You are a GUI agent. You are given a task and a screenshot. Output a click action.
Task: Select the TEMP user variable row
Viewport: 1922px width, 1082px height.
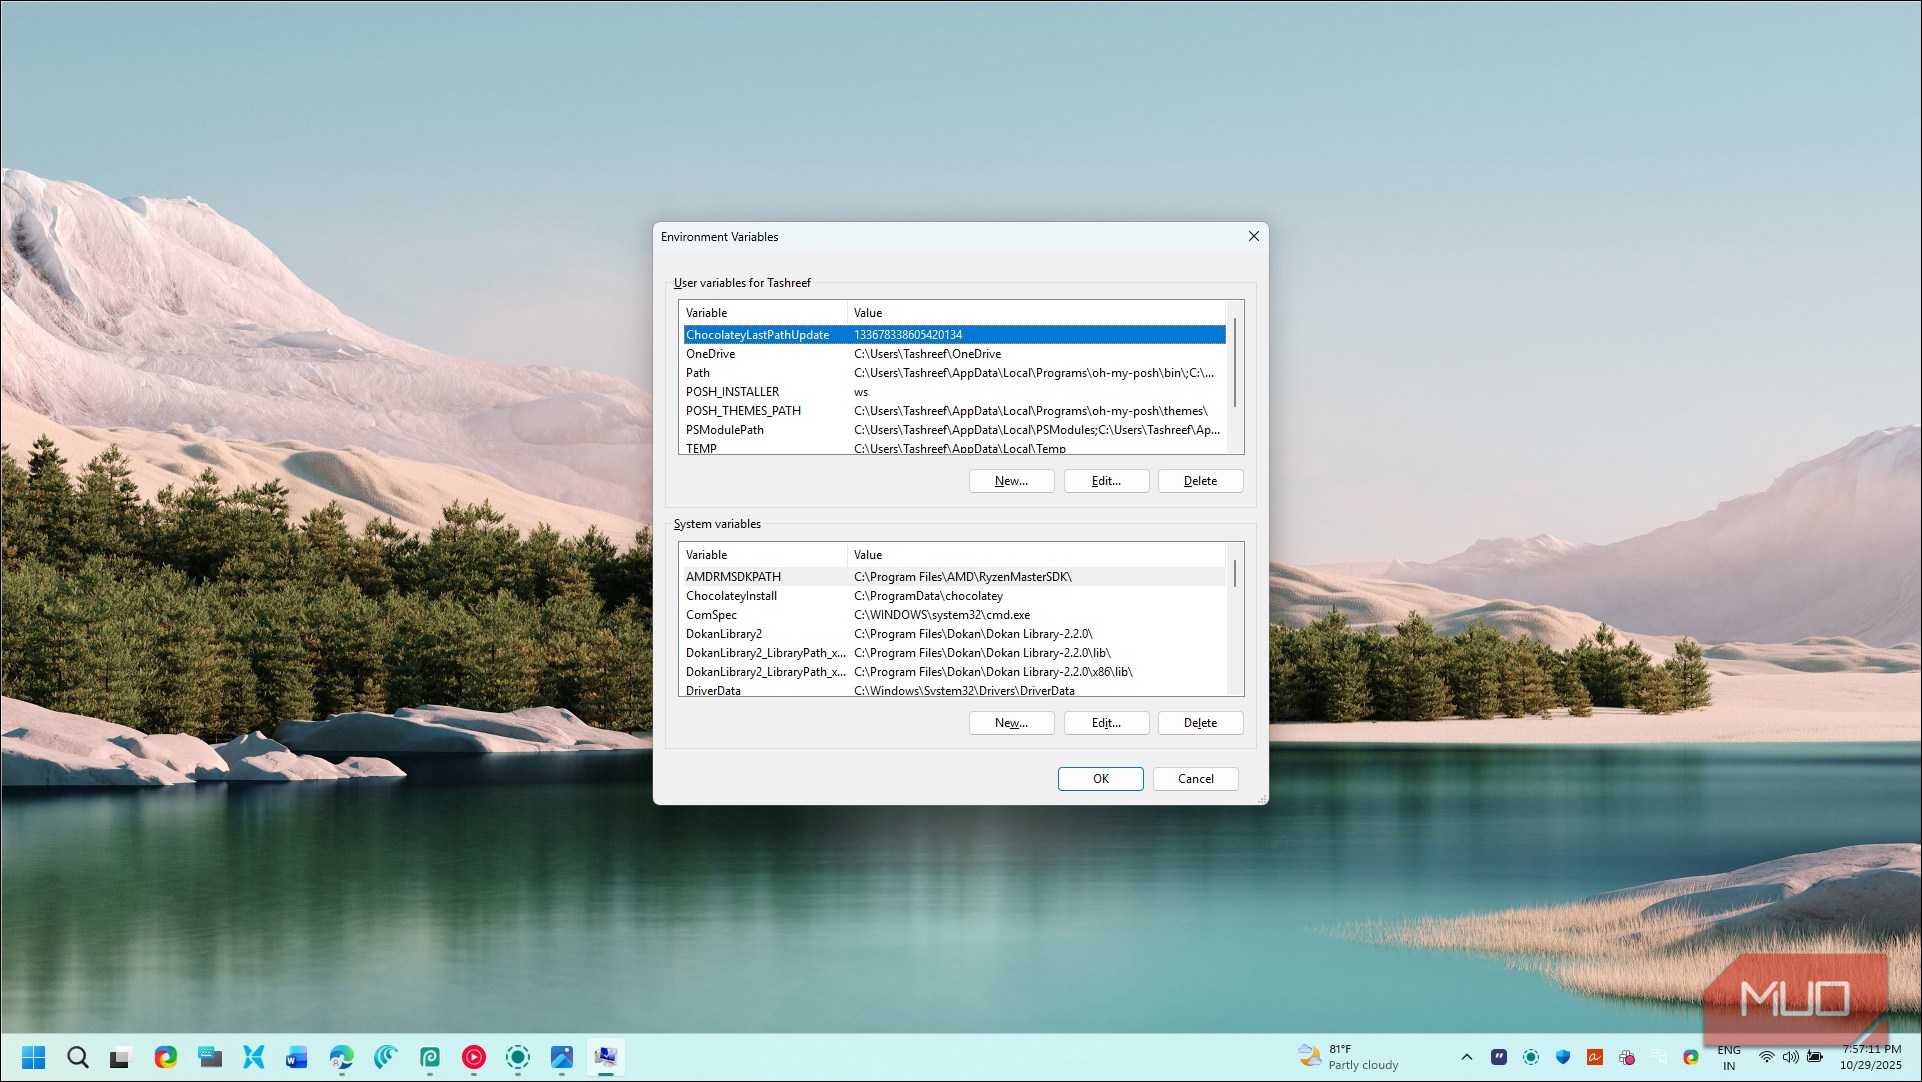[x=954, y=448]
